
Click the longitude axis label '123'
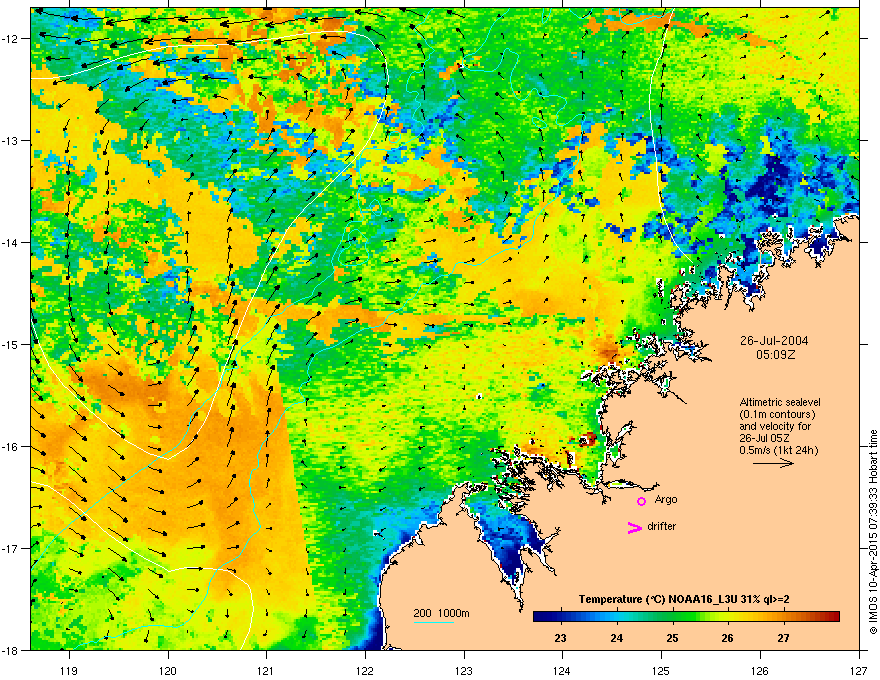(464, 670)
